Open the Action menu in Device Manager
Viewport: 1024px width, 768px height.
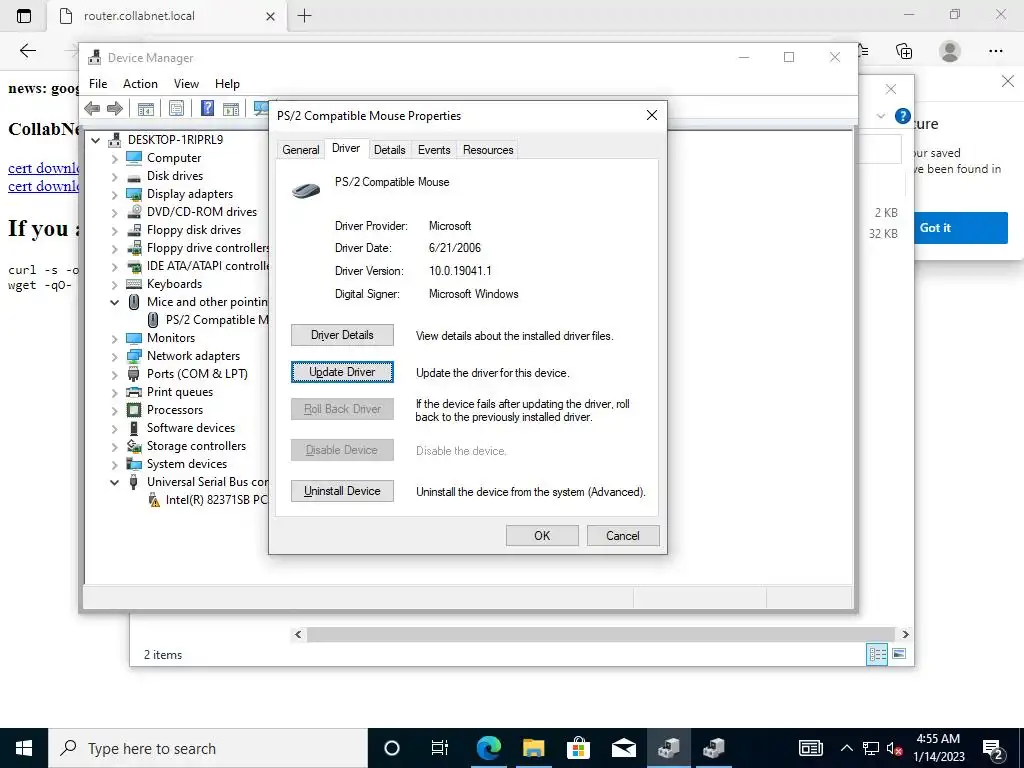[x=140, y=84]
